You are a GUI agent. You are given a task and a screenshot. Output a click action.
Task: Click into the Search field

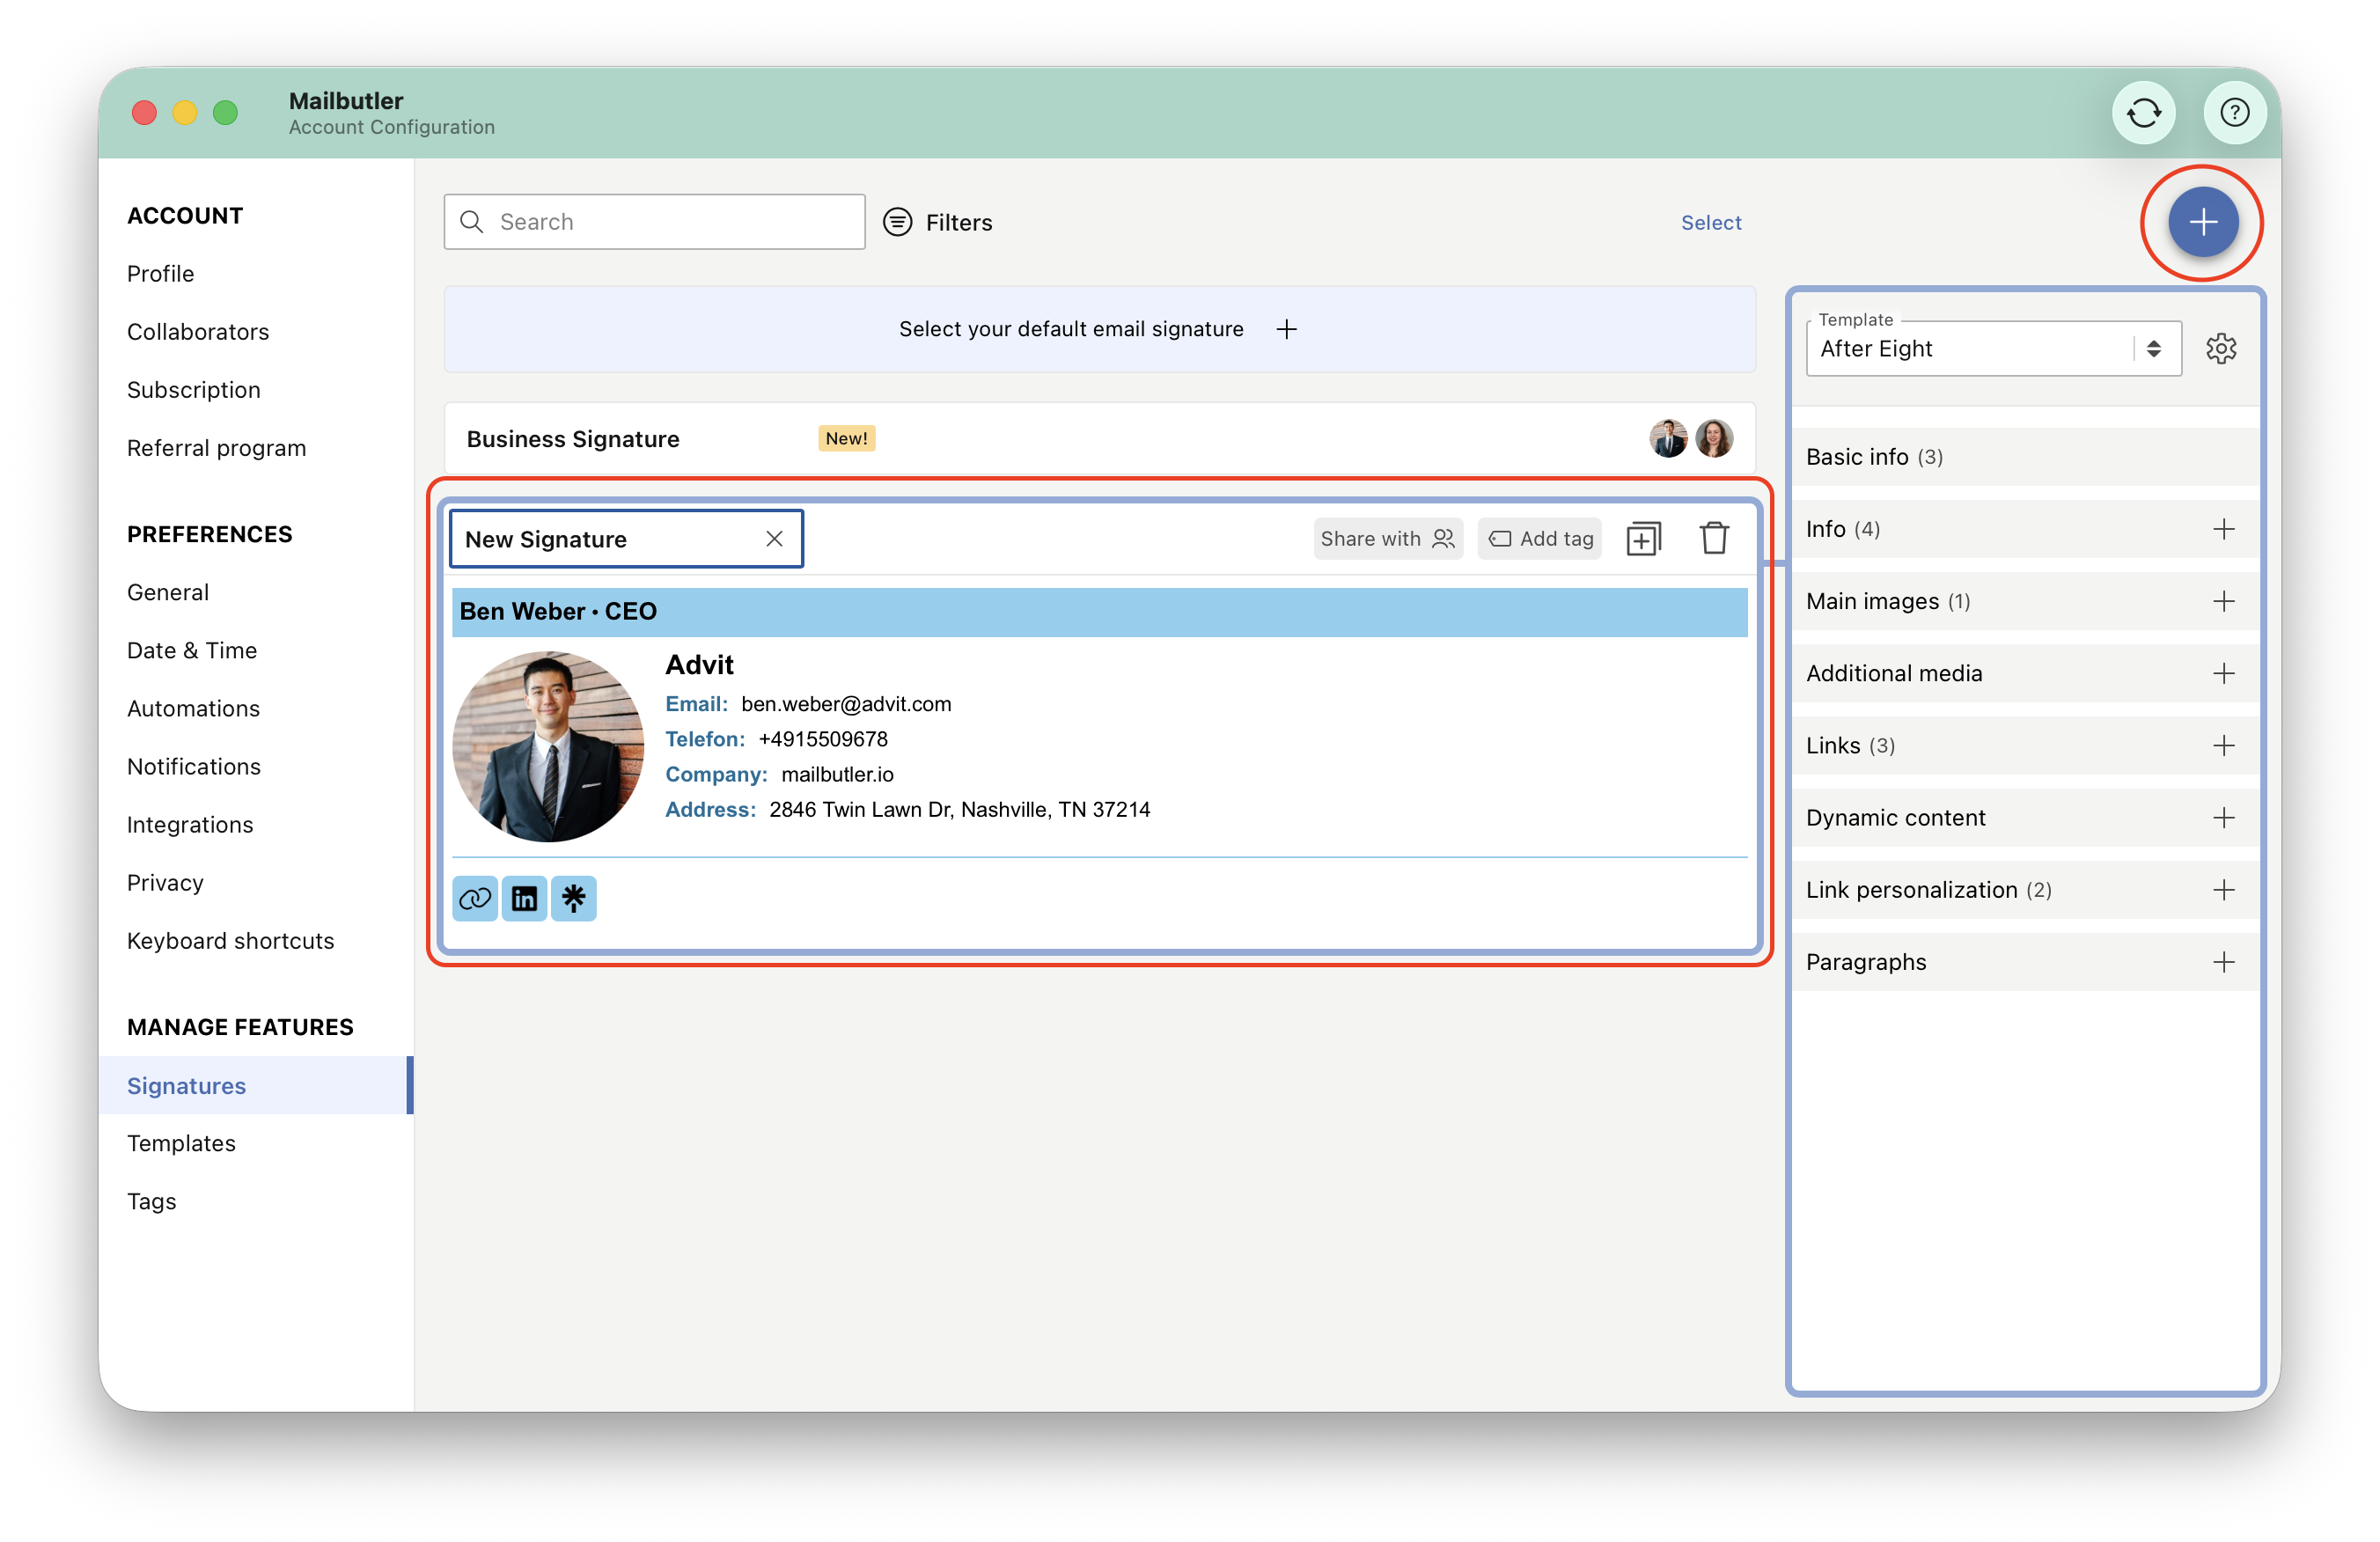654,222
